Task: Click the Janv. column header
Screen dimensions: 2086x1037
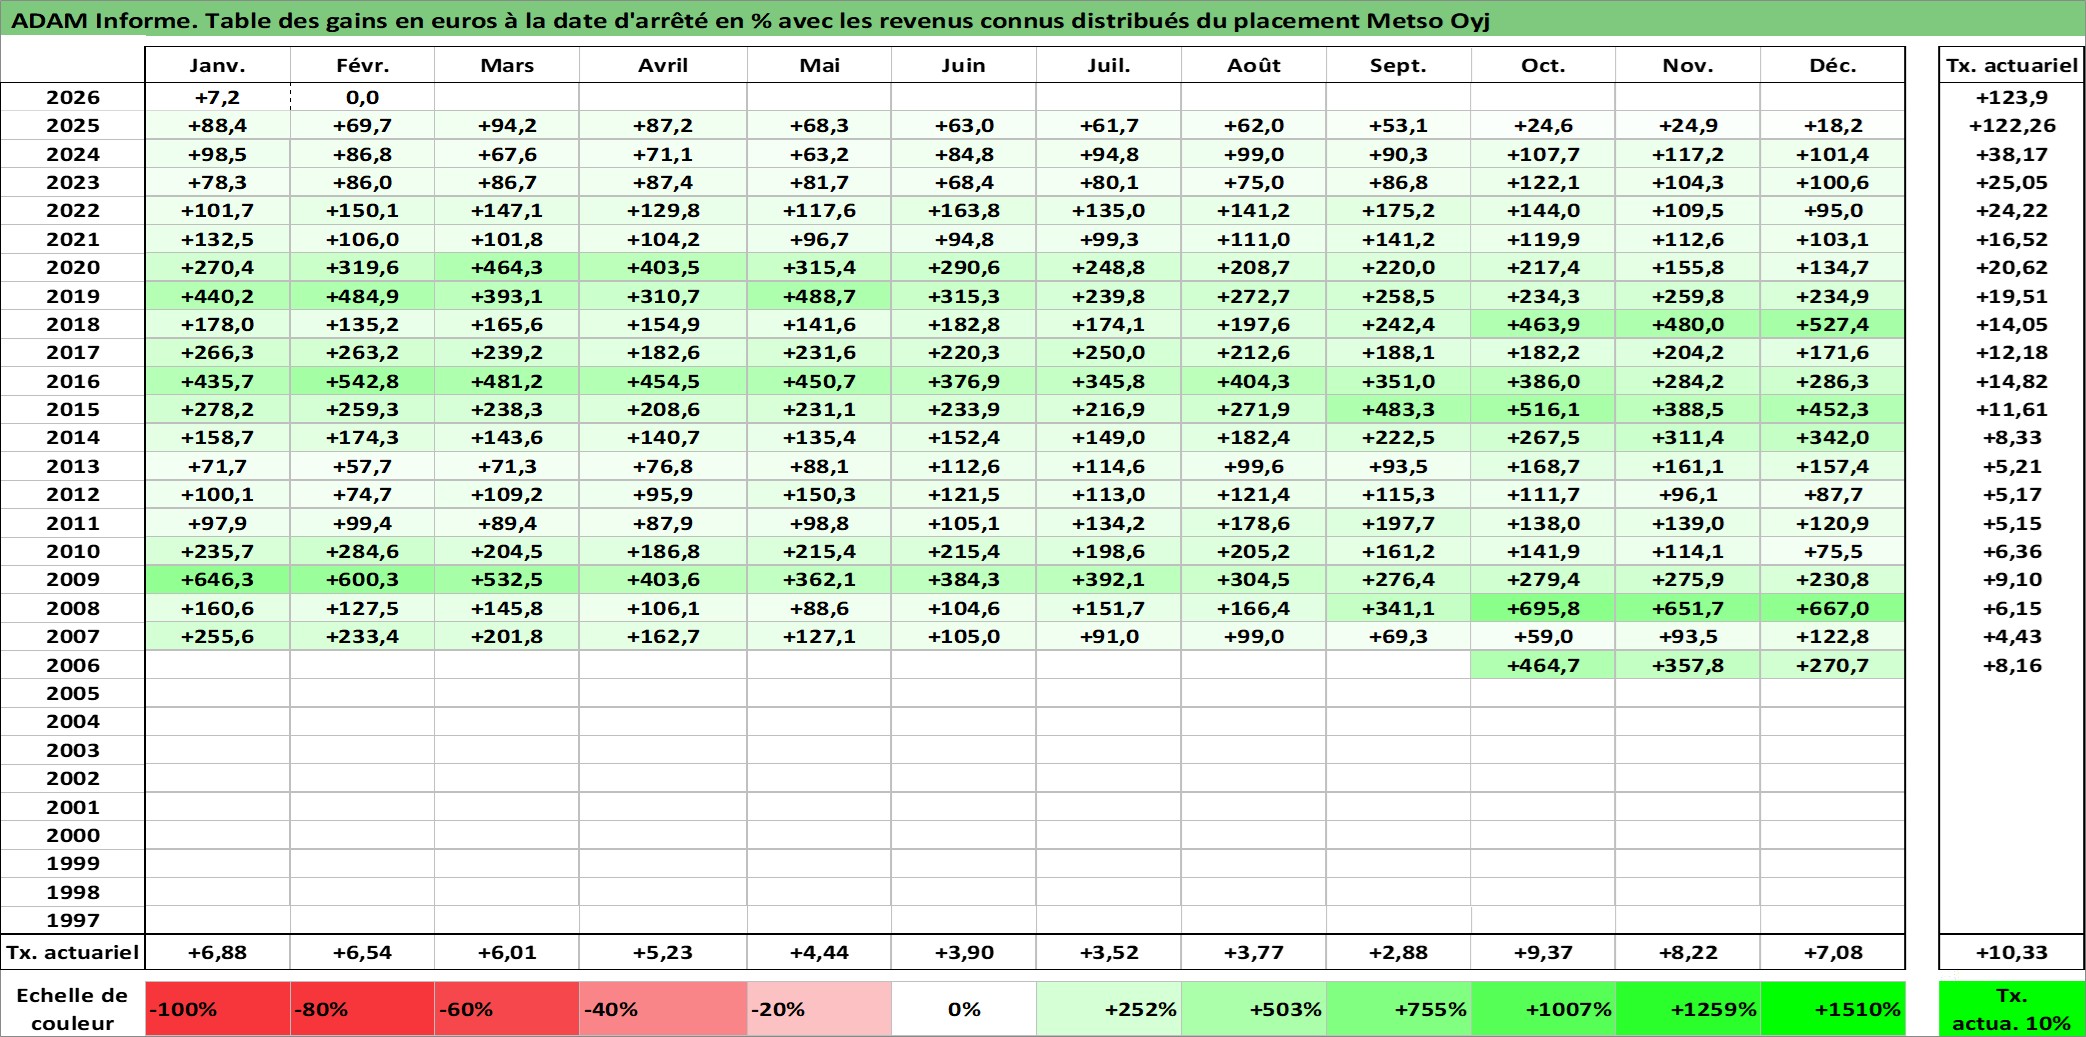Action: 218,65
